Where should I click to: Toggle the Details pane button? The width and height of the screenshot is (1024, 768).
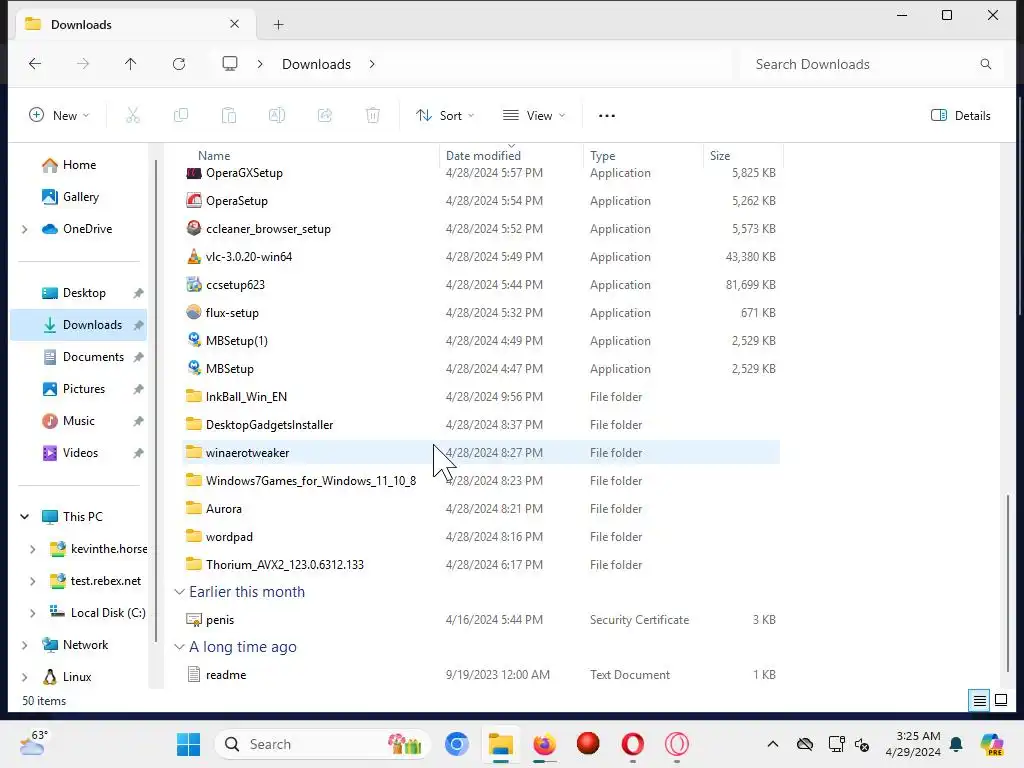click(x=961, y=116)
